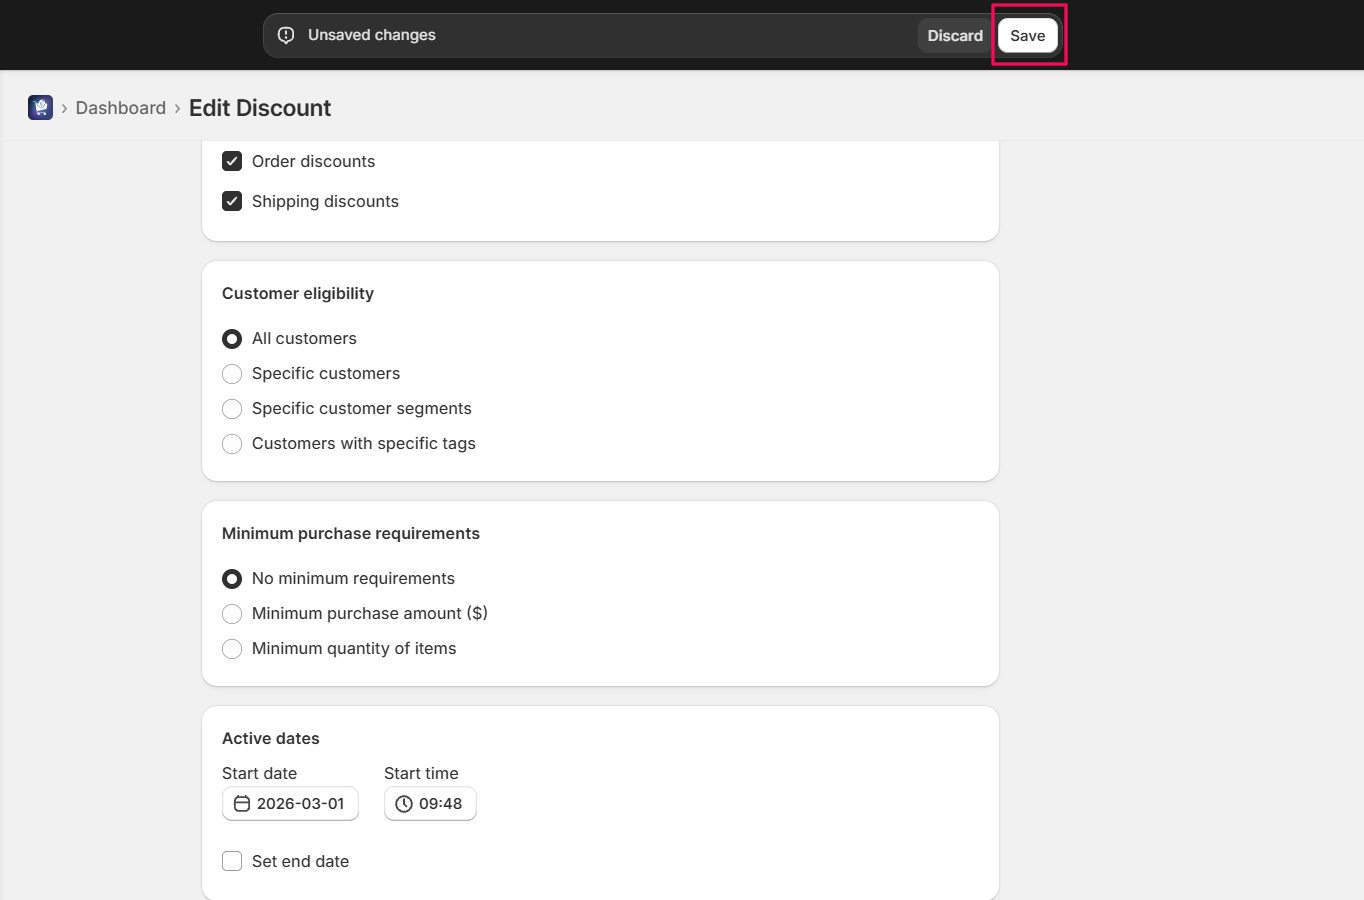
Task: Choose Specific customers eligibility
Action: [232, 374]
